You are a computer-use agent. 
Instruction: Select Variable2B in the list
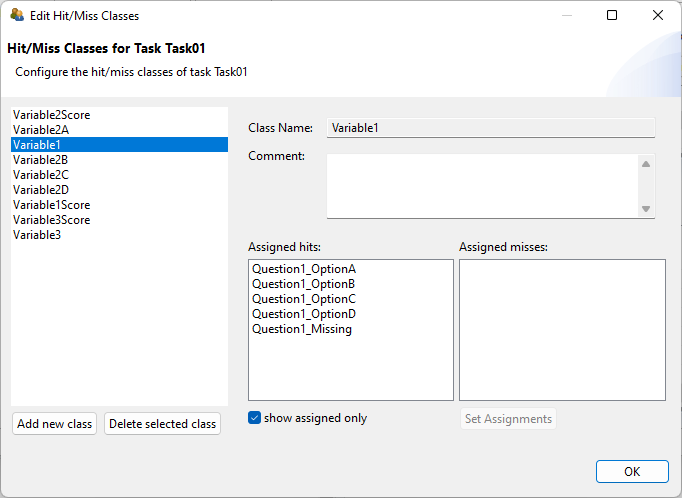point(41,160)
